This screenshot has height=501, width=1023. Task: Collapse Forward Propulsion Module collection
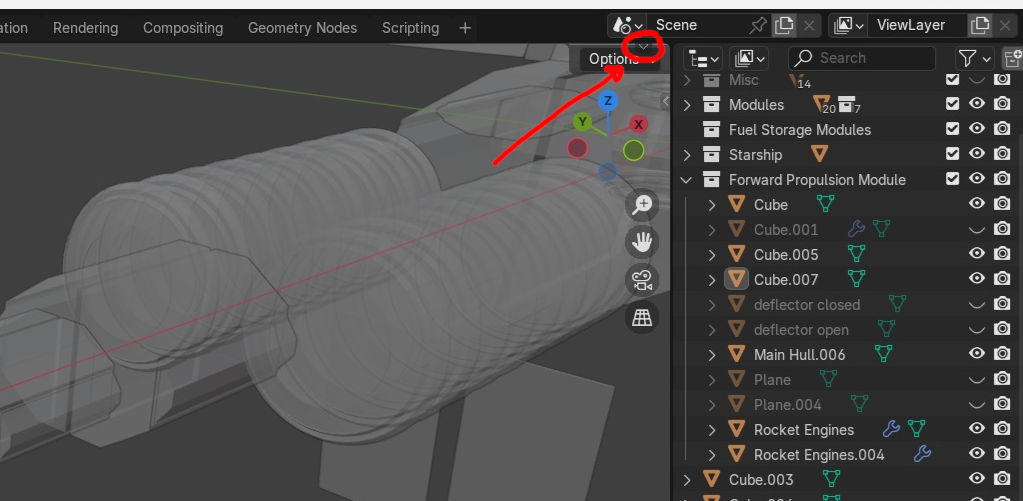(x=686, y=179)
